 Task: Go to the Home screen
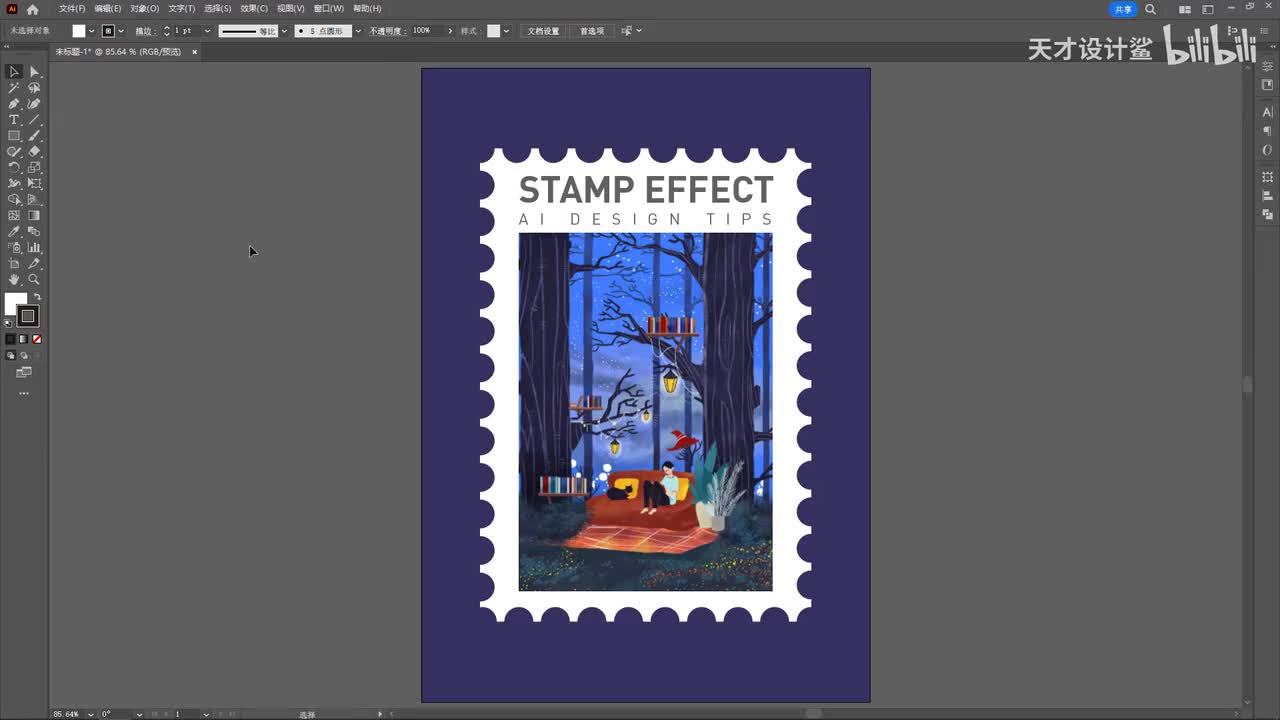click(32, 9)
